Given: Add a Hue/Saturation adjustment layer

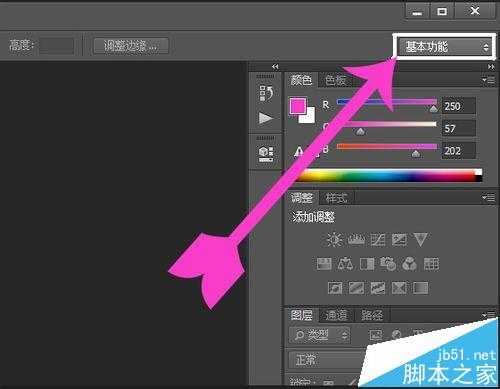Looking at the screenshot, I should (324, 264).
